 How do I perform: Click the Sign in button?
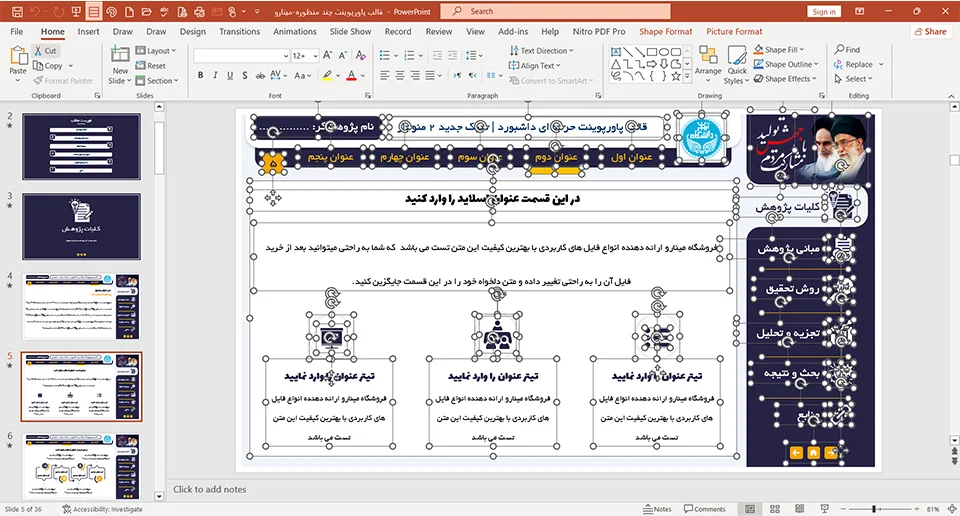click(824, 12)
